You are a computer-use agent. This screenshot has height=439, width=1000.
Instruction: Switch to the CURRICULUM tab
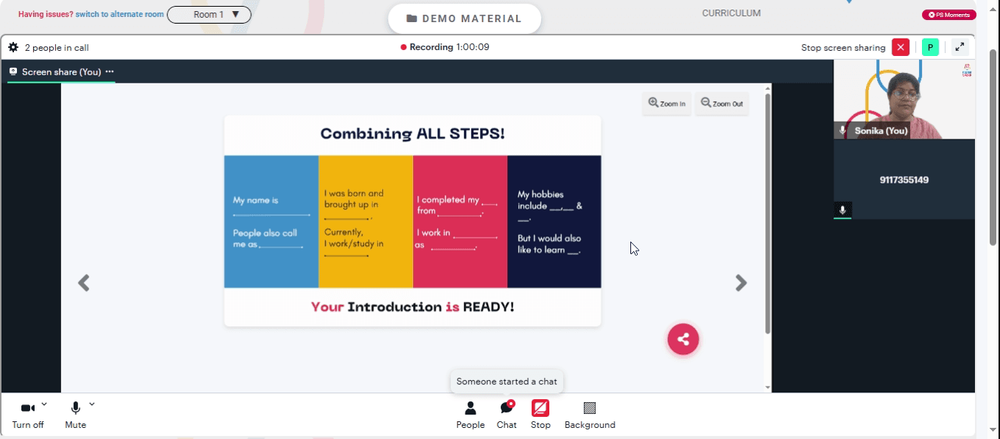tap(731, 13)
